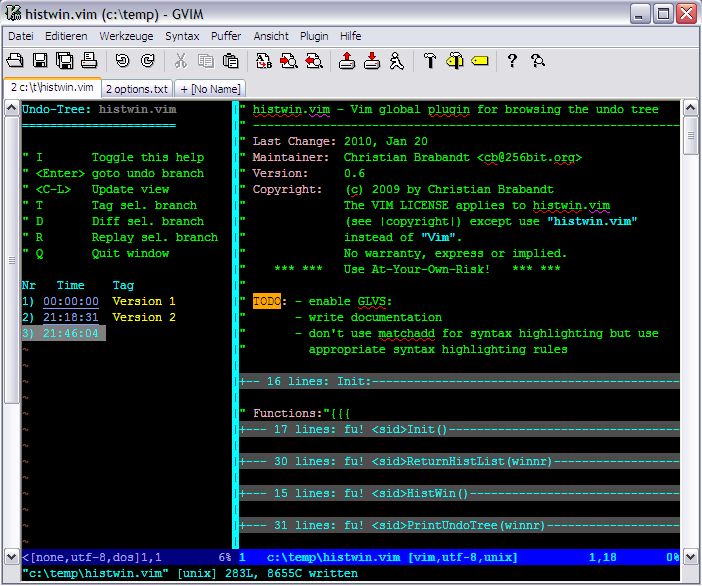Viewport: 702px width, 586px height.
Task: Click the Paste toolbar icon
Action: click(229, 61)
